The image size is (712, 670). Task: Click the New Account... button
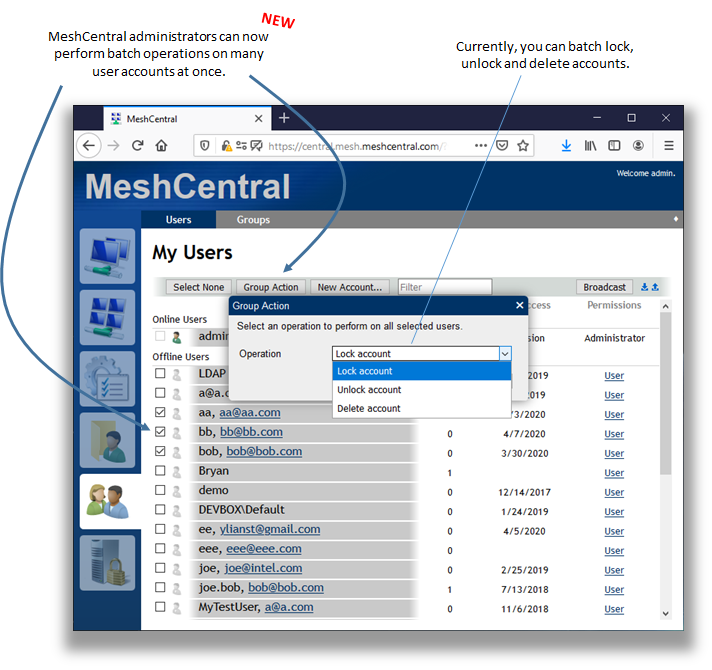pos(350,287)
